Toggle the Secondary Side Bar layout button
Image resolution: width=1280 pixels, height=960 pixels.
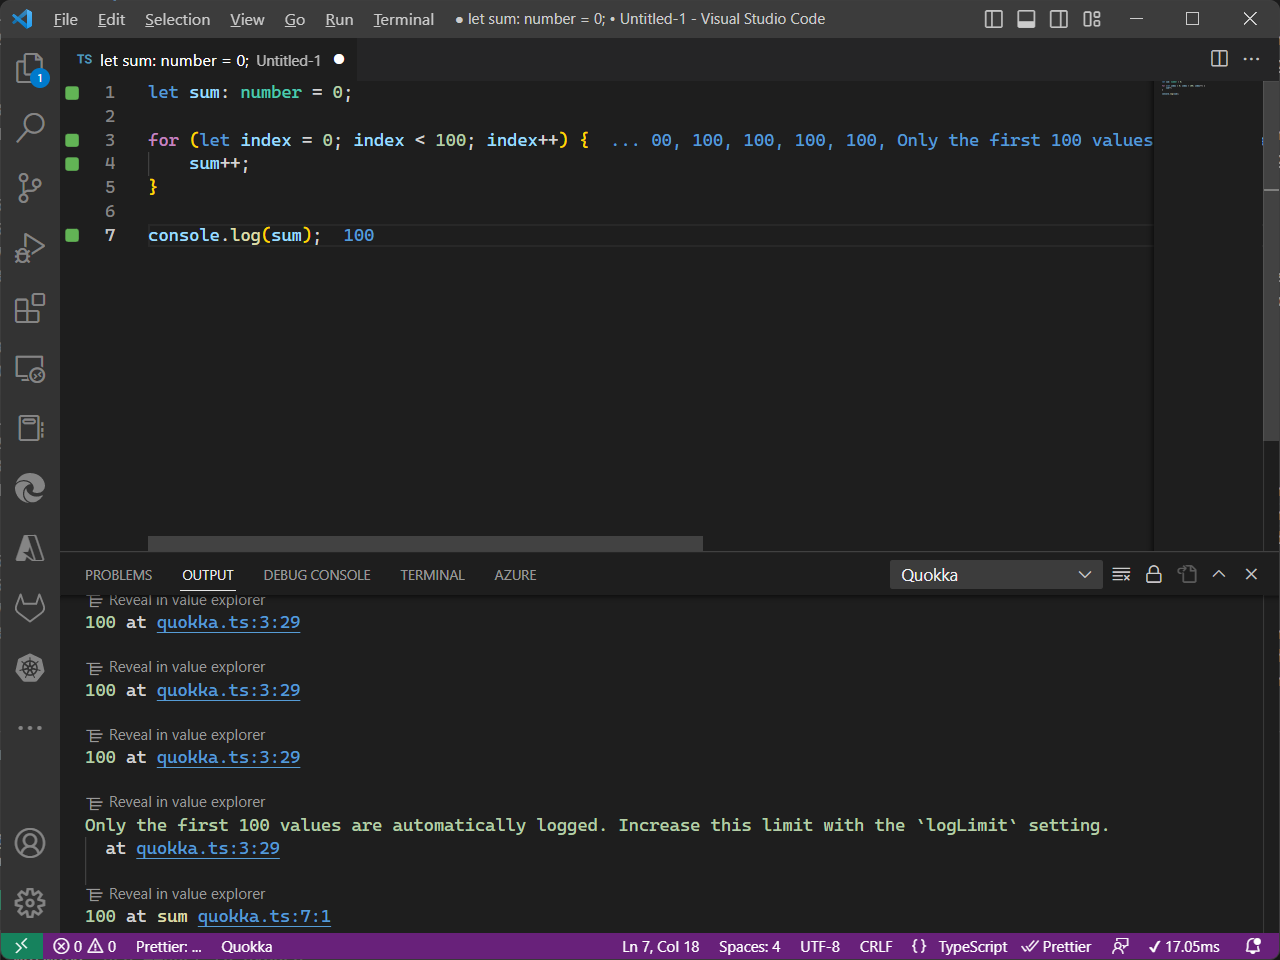pyautogui.click(x=1059, y=19)
